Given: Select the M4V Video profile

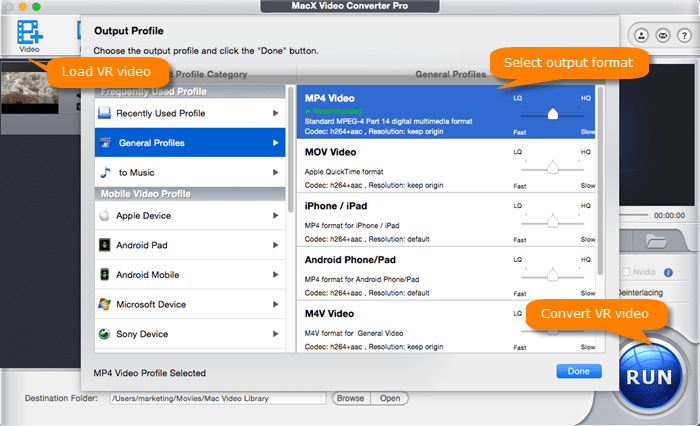Looking at the screenshot, I should click(x=446, y=327).
